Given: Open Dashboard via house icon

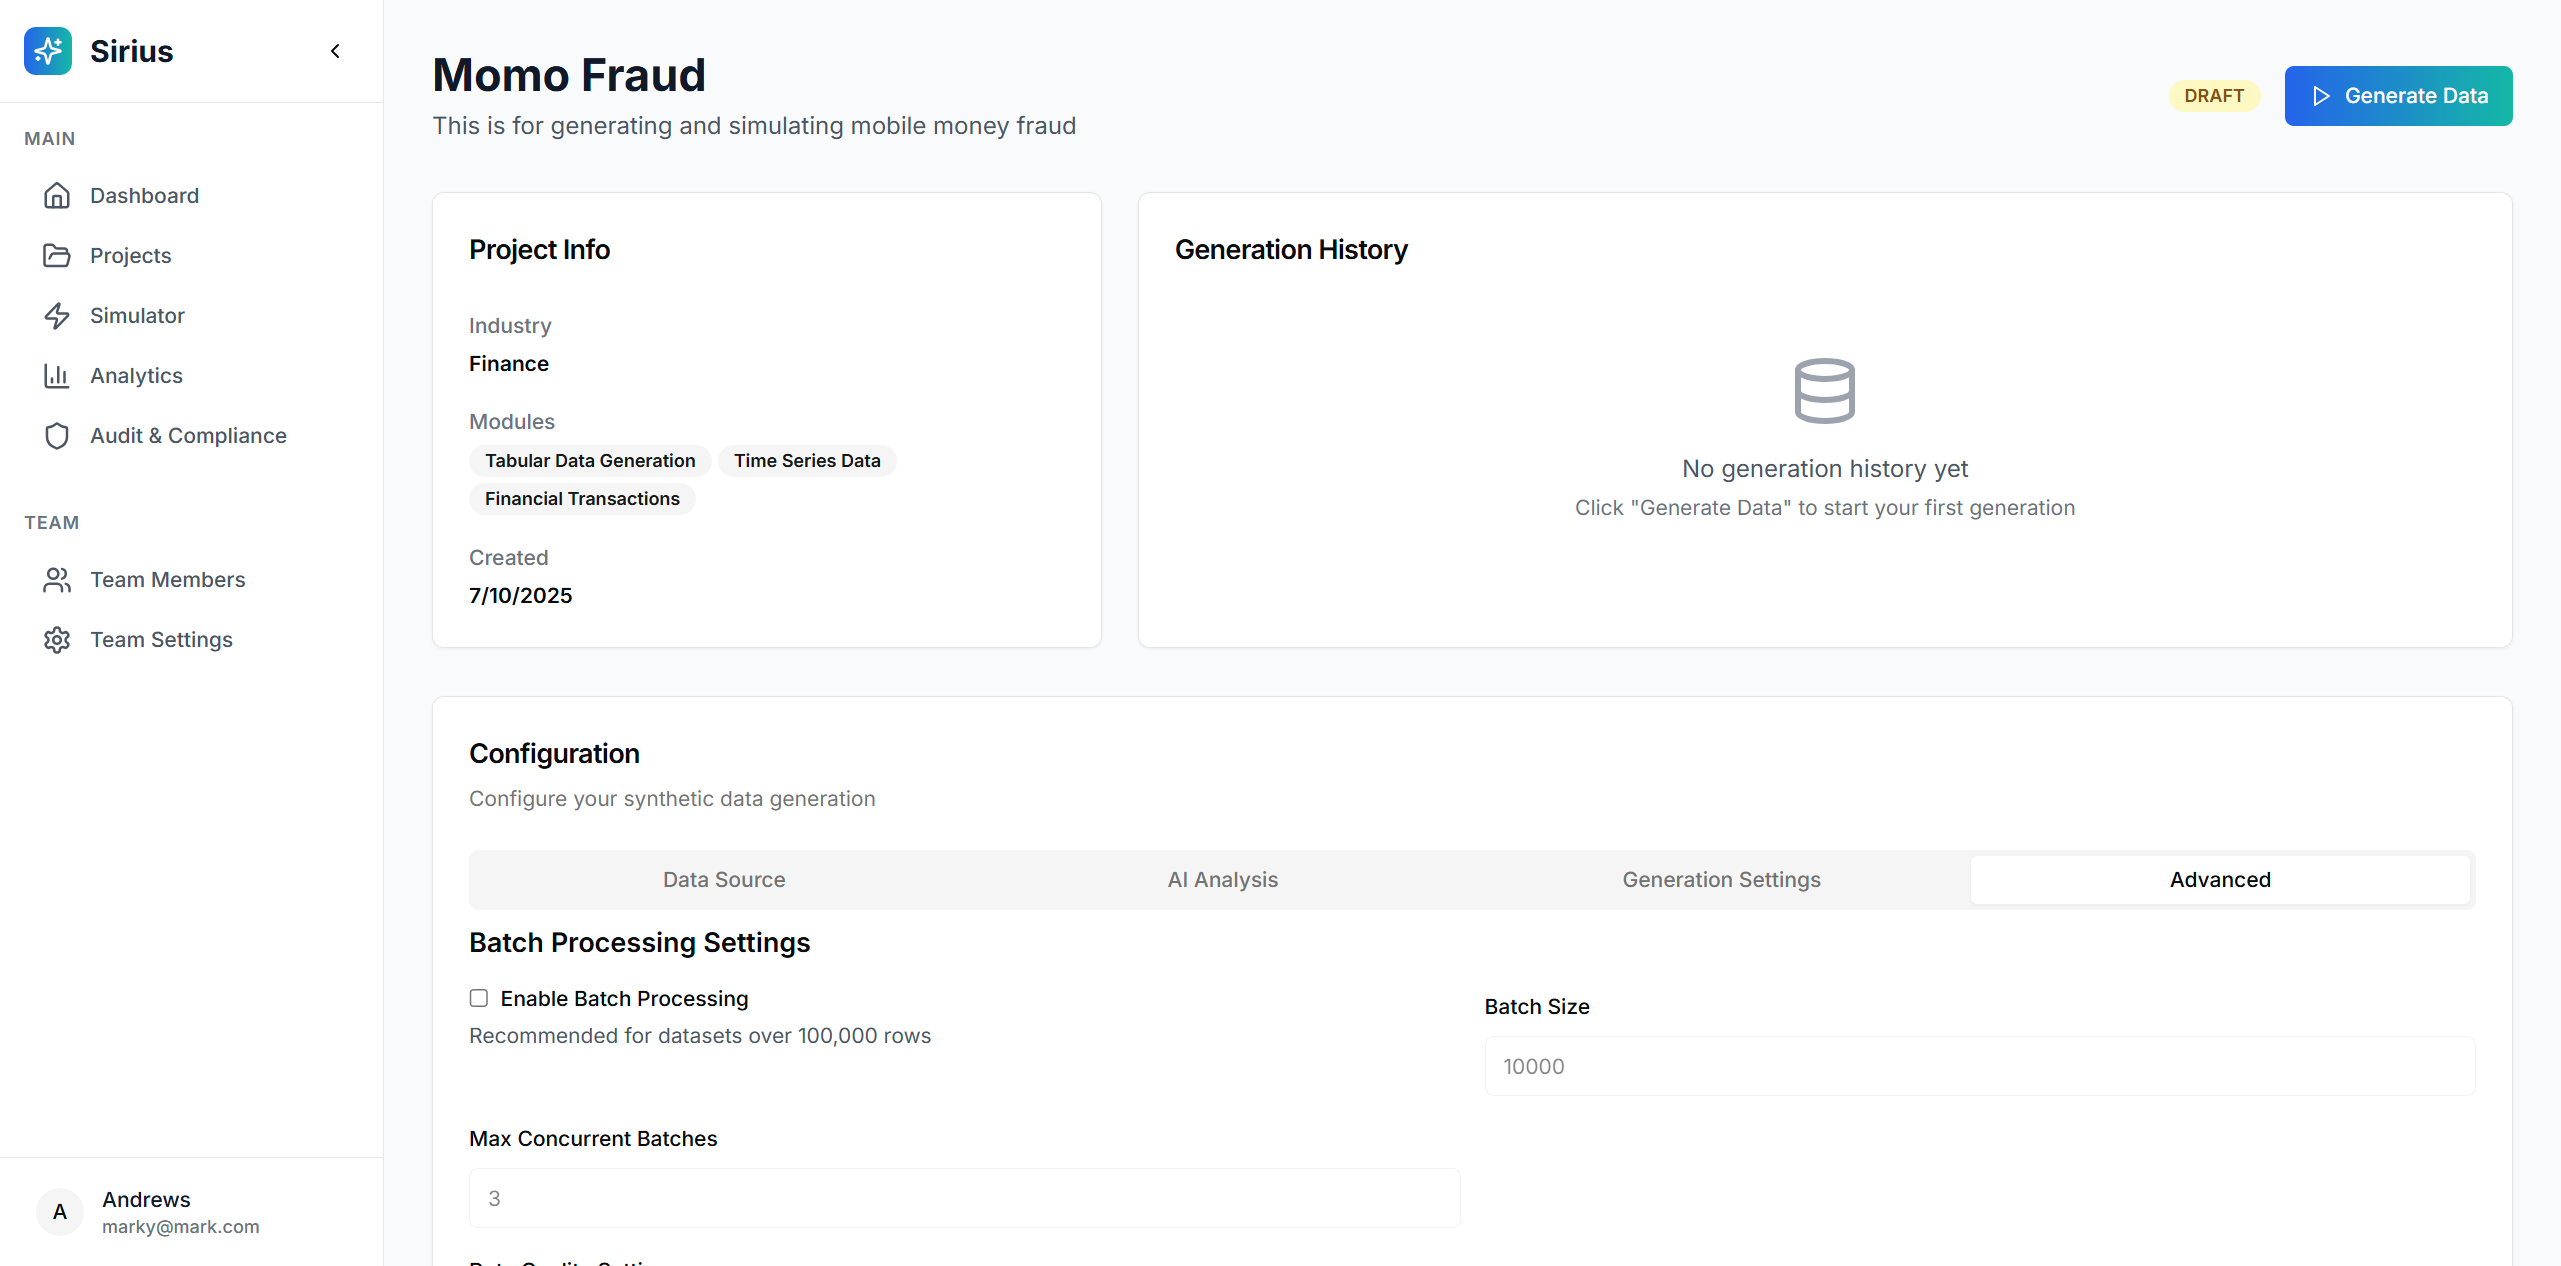Looking at the screenshot, I should point(57,196).
